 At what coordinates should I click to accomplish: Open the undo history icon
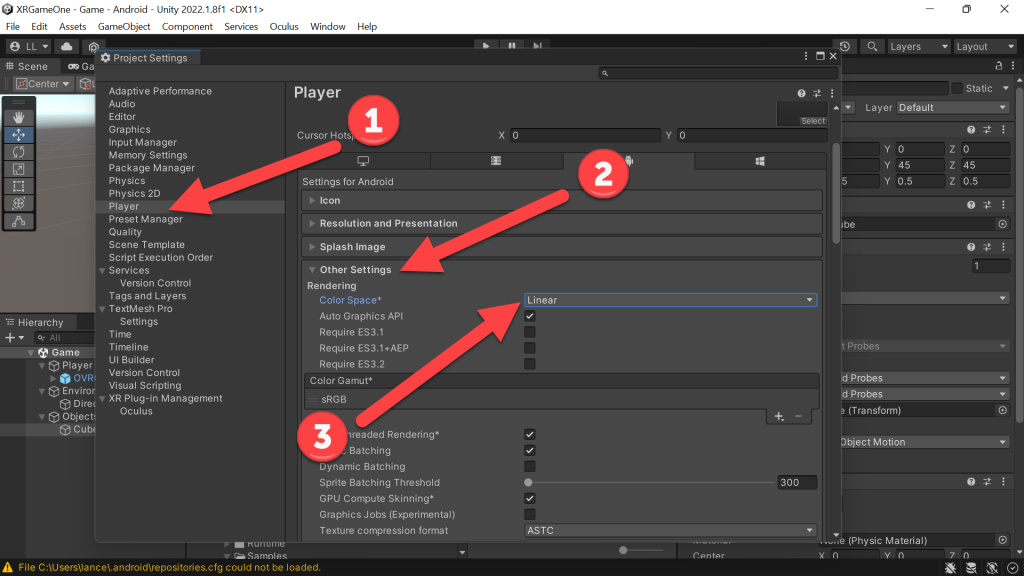coord(844,46)
